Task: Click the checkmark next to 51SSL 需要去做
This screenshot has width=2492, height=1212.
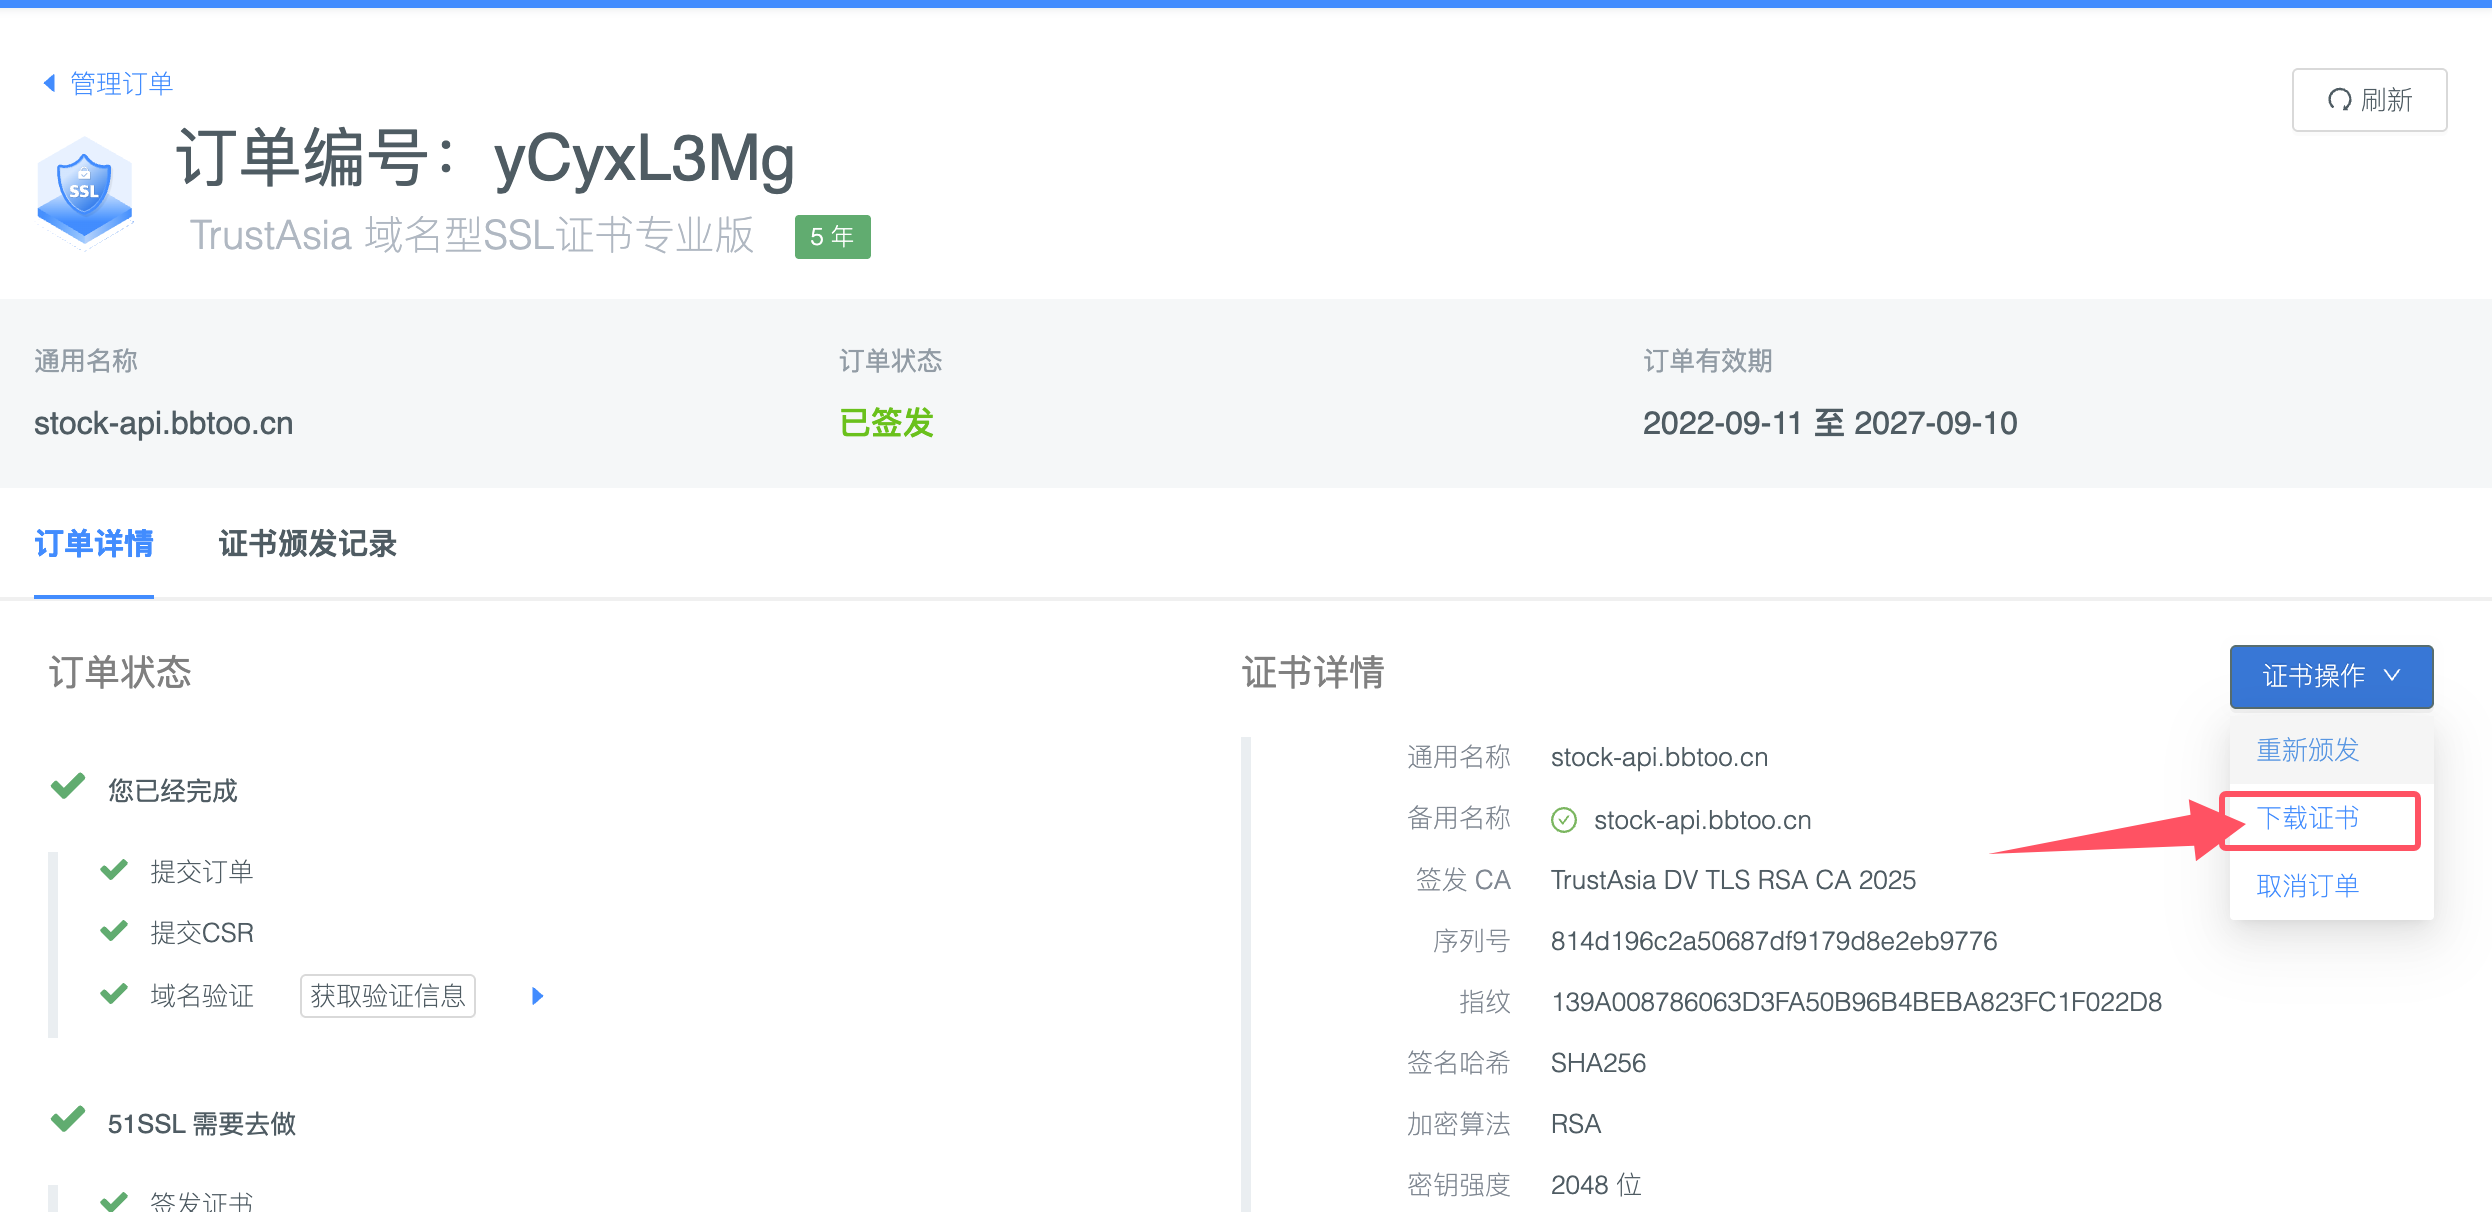Action: [x=68, y=1120]
